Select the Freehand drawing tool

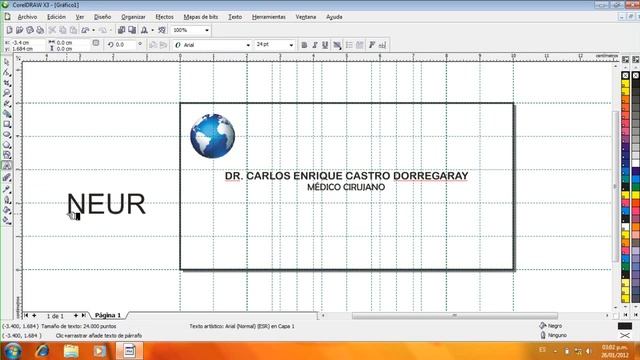click(7, 104)
